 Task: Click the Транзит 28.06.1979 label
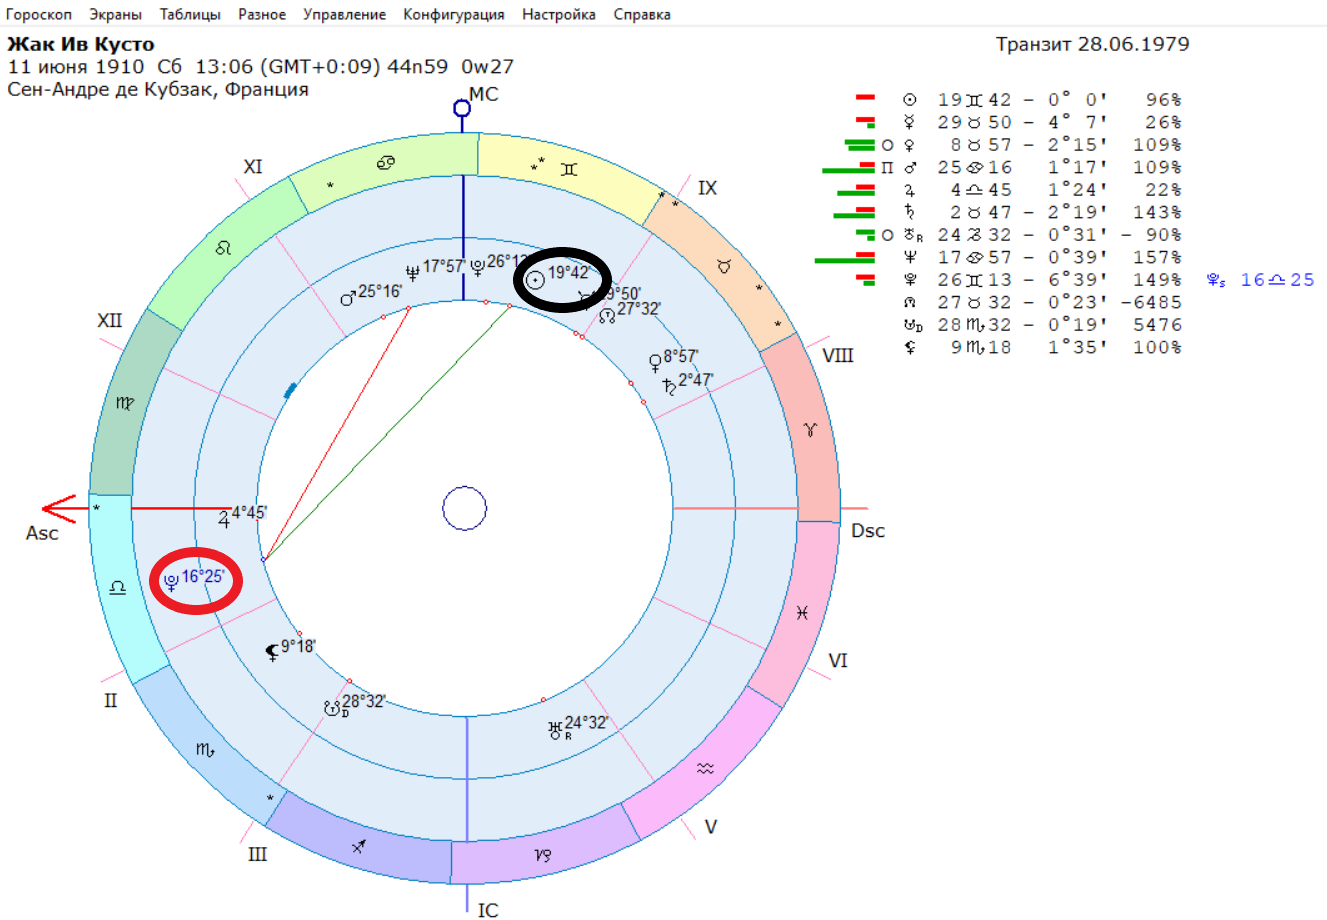click(x=1093, y=45)
